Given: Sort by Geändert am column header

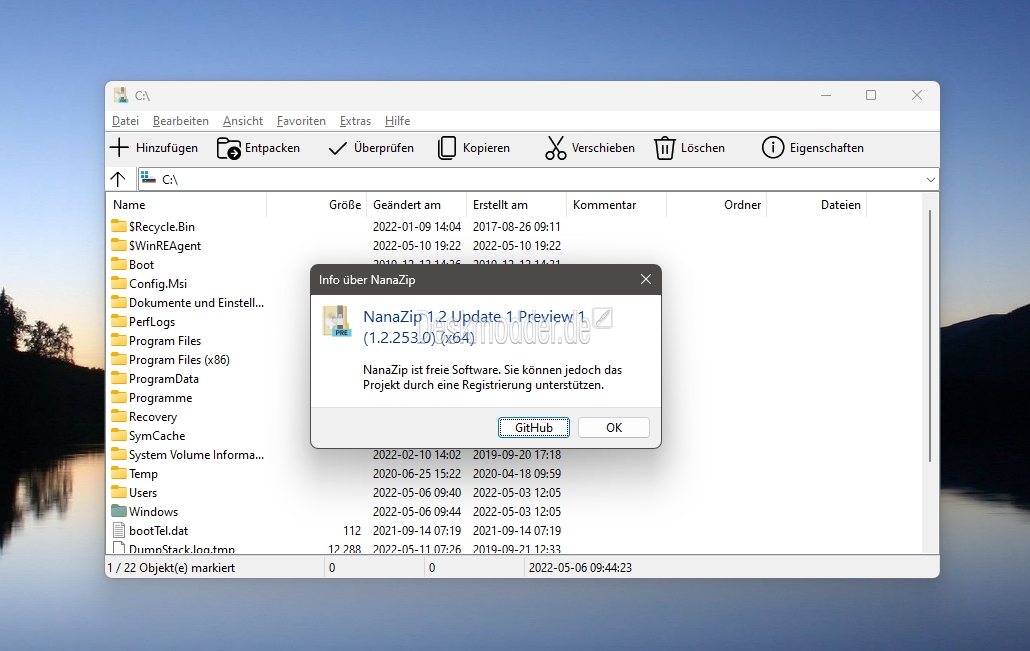Looking at the screenshot, I should tap(416, 205).
